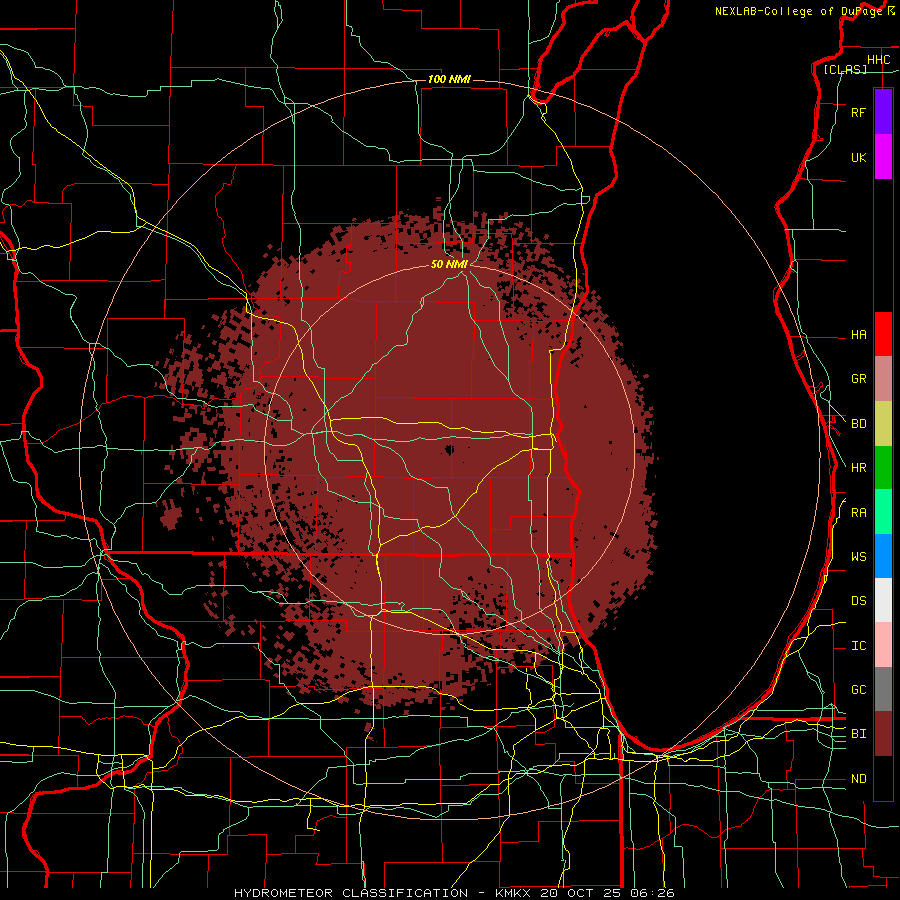This screenshot has height=900, width=900.
Task: Click the GR legend label
Action: tap(859, 379)
